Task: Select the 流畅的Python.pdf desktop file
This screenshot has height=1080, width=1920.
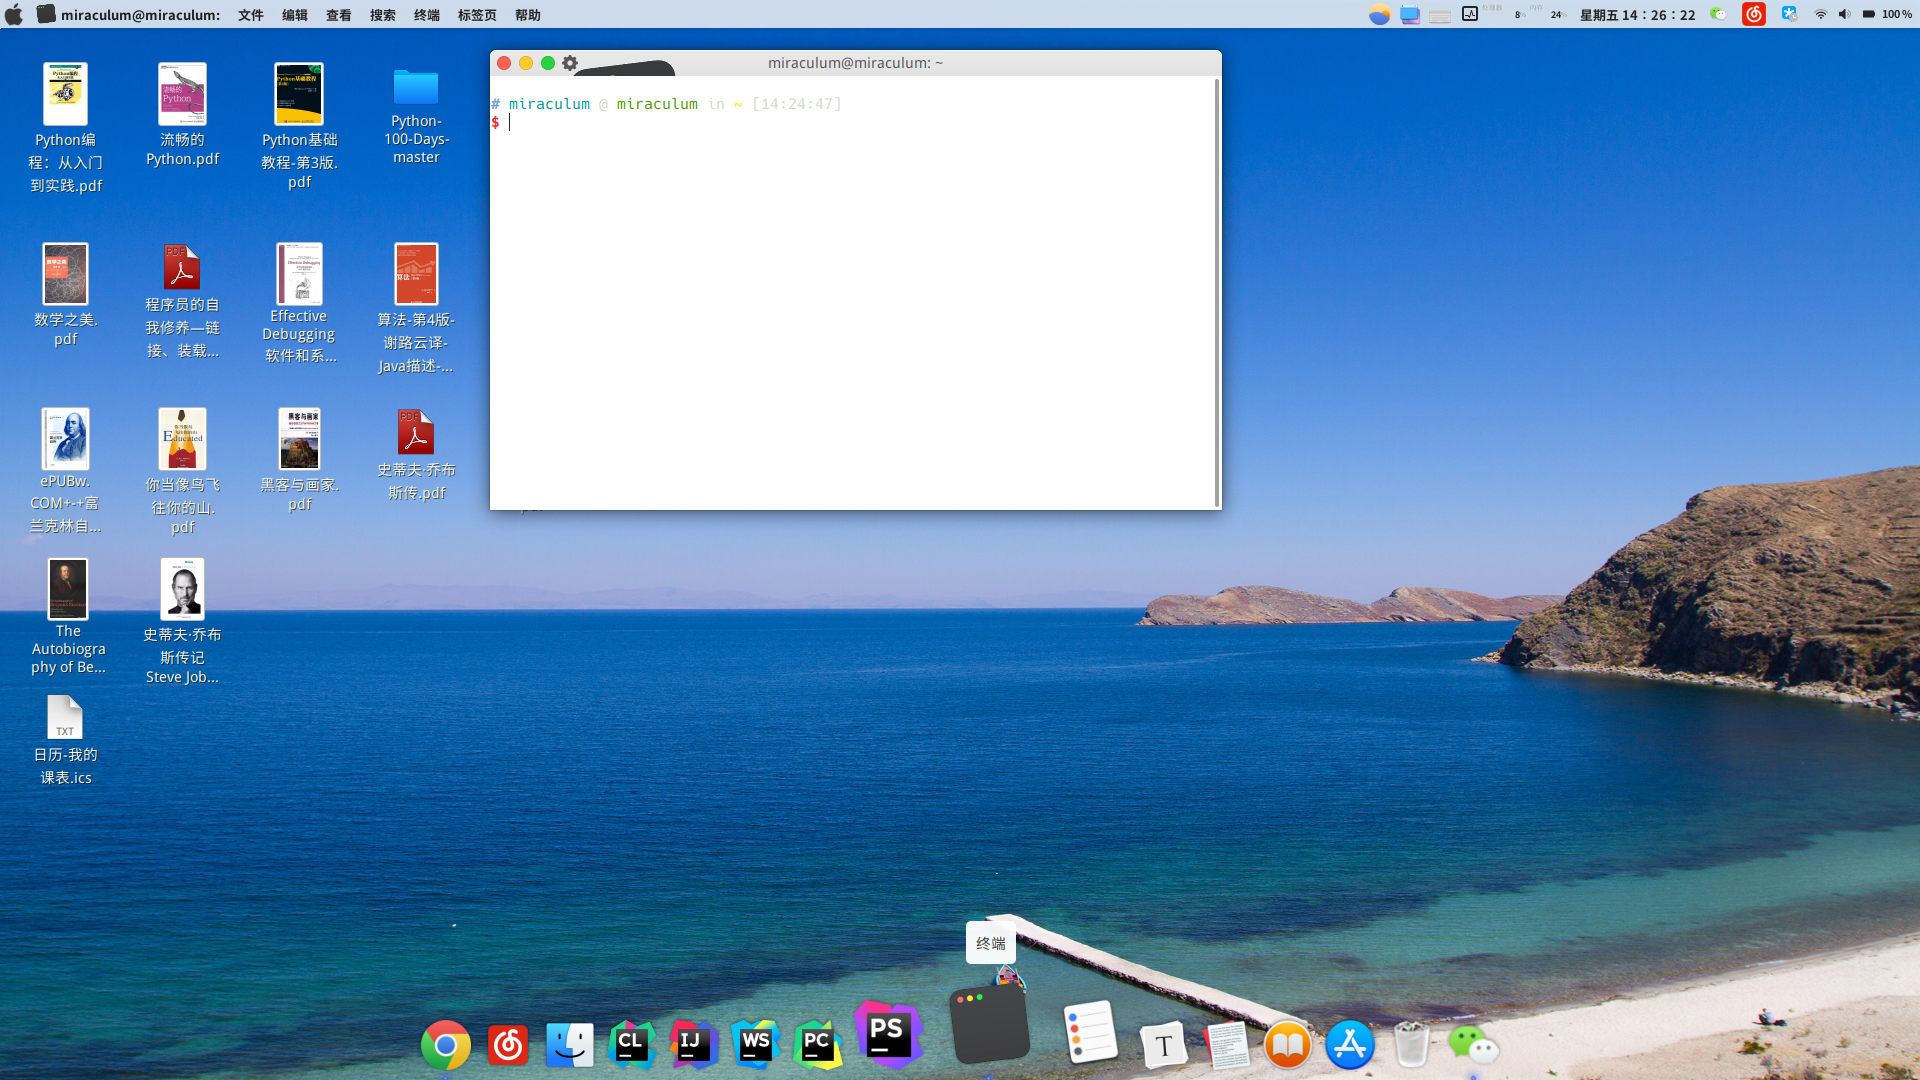Action: point(182,95)
